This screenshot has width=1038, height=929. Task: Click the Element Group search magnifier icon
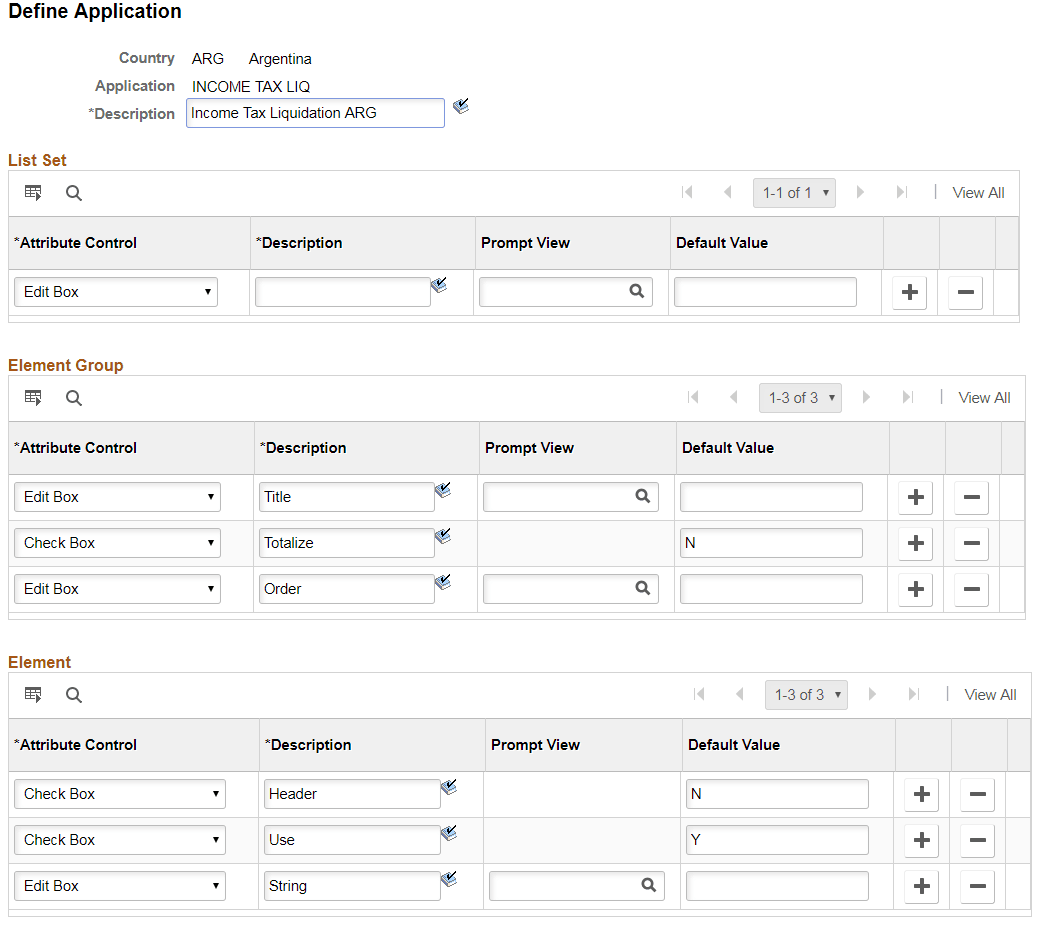click(74, 398)
